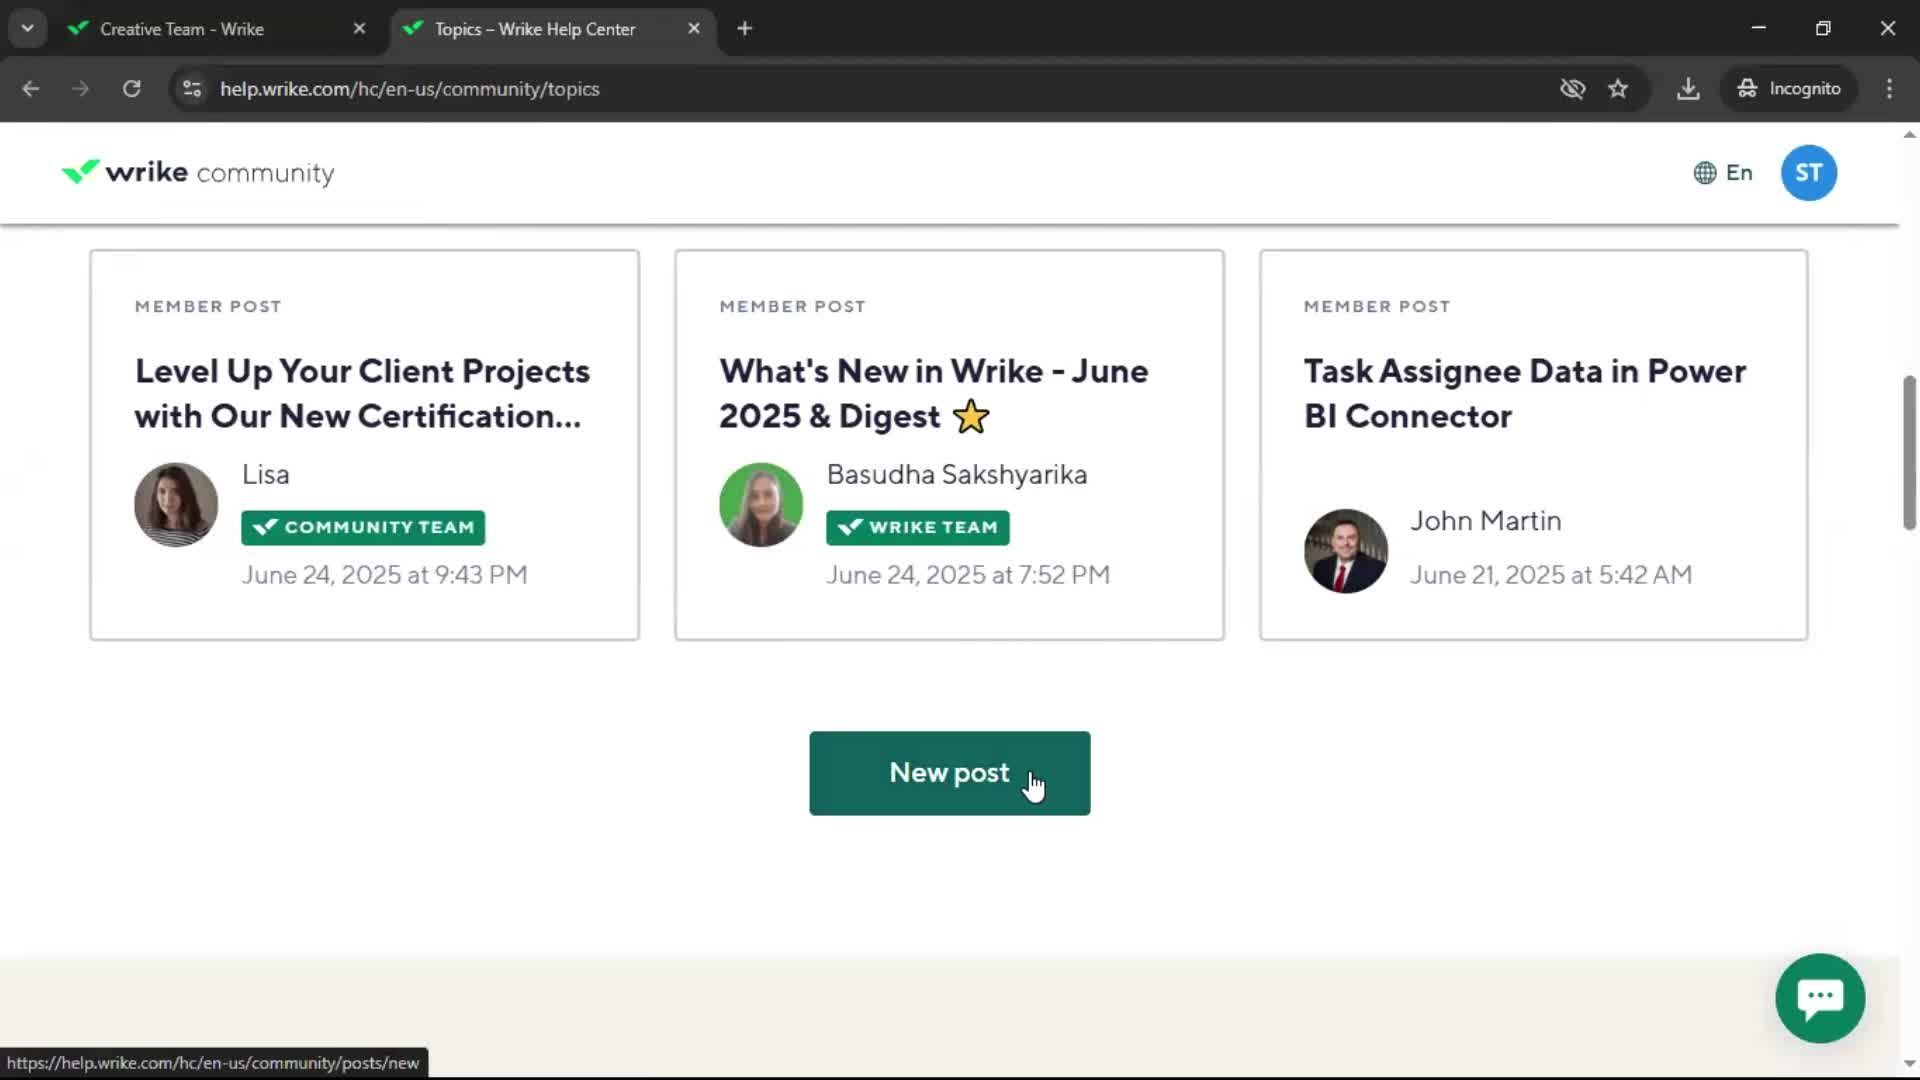Minimize the browser window
The width and height of the screenshot is (1920, 1080).
click(x=1759, y=29)
